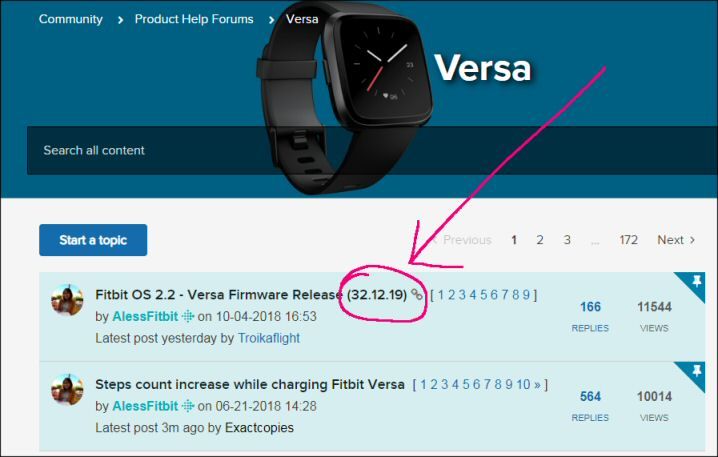Select Versa breadcrumb item
Image resolution: width=718 pixels, height=457 pixels.
click(x=302, y=19)
